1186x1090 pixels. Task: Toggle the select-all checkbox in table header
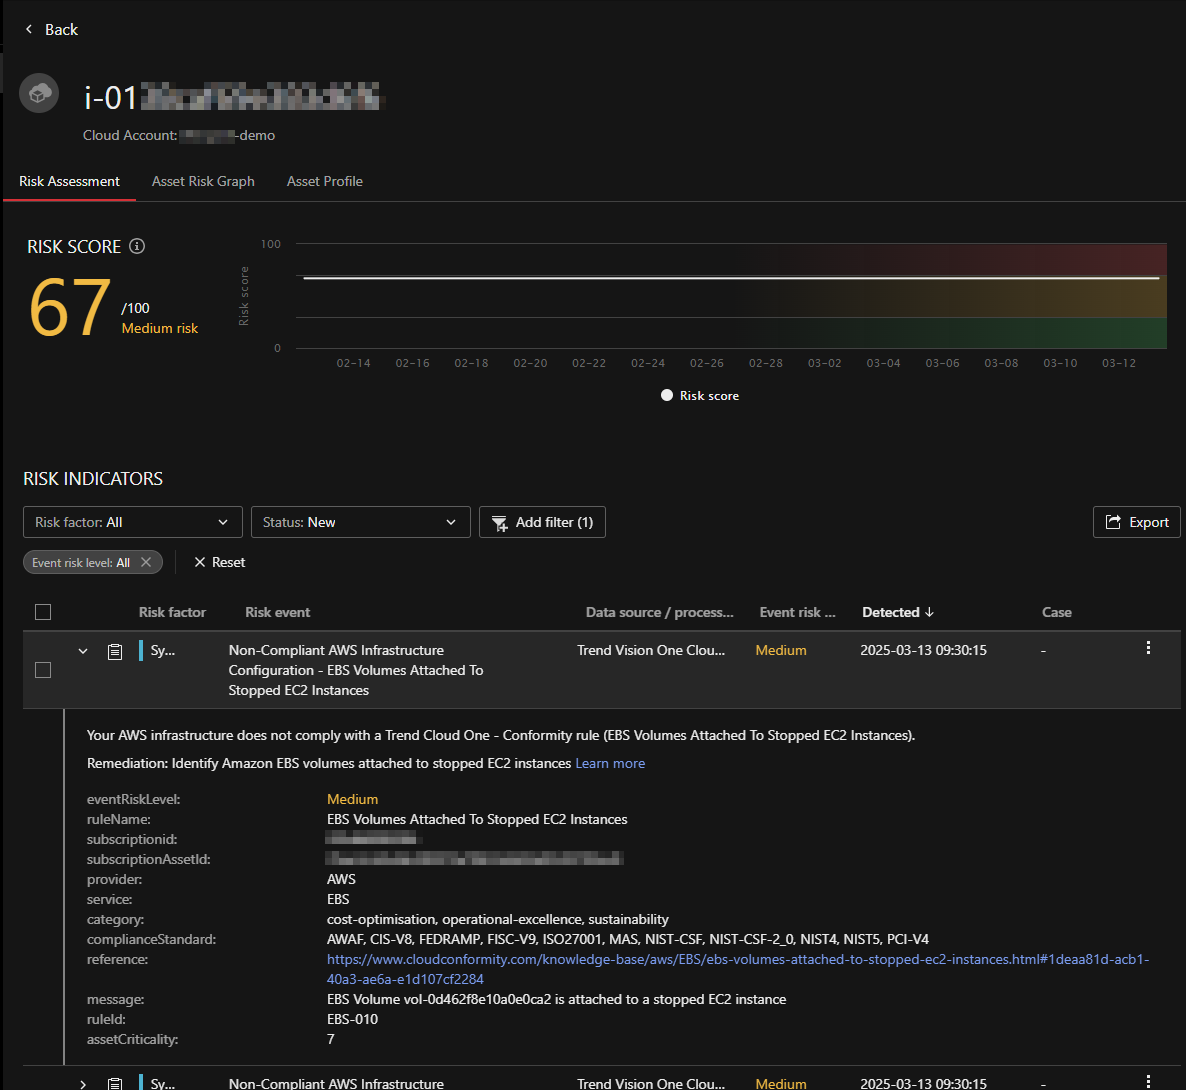tap(43, 612)
